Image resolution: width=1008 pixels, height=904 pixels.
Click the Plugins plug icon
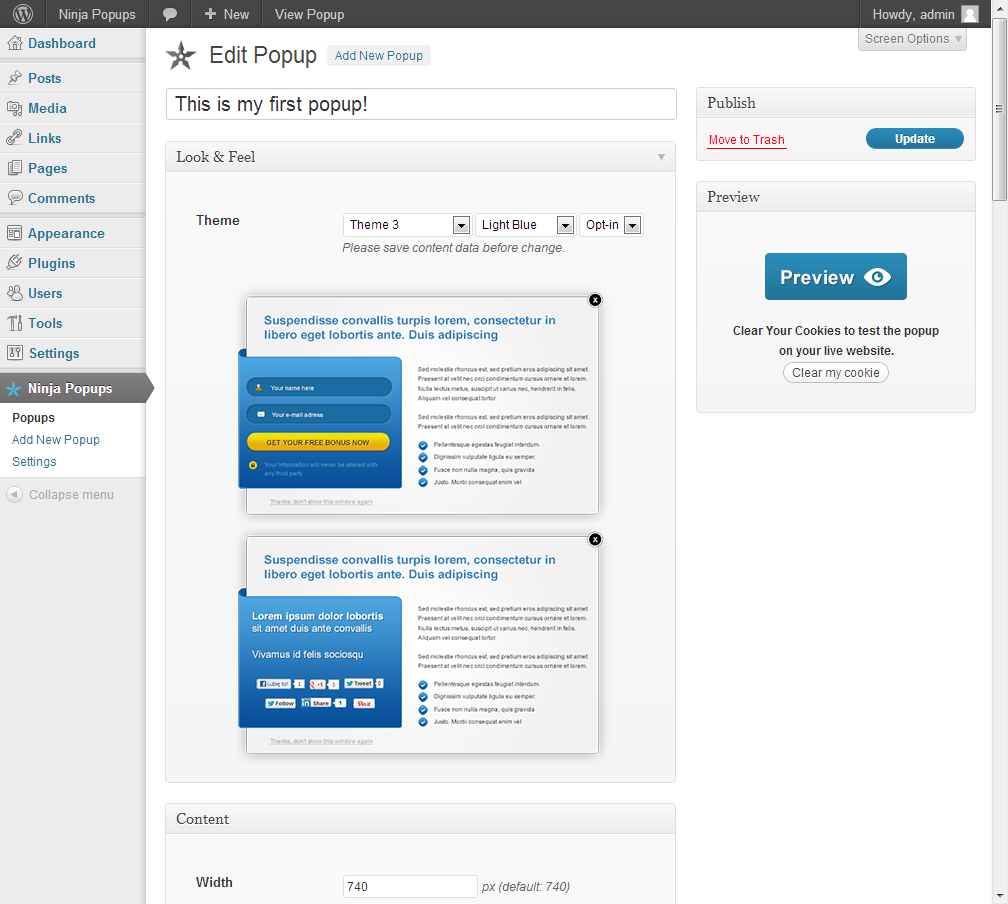pyautogui.click(x=14, y=262)
